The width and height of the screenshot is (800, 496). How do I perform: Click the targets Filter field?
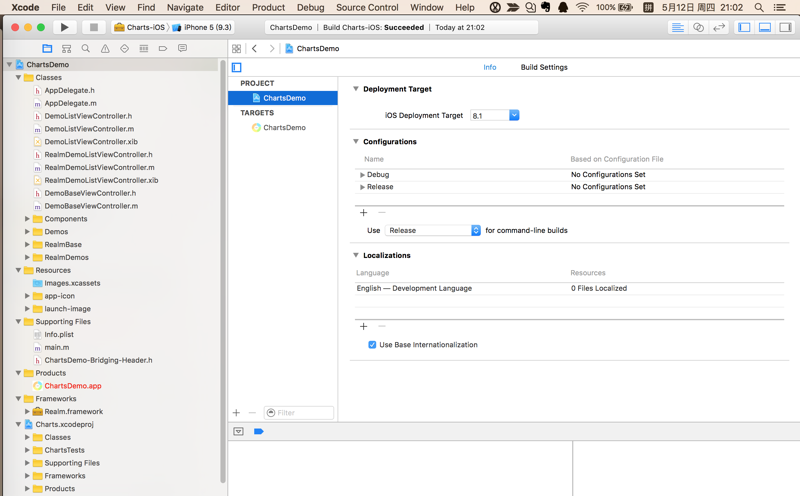pyautogui.click(x=298, y=412)
